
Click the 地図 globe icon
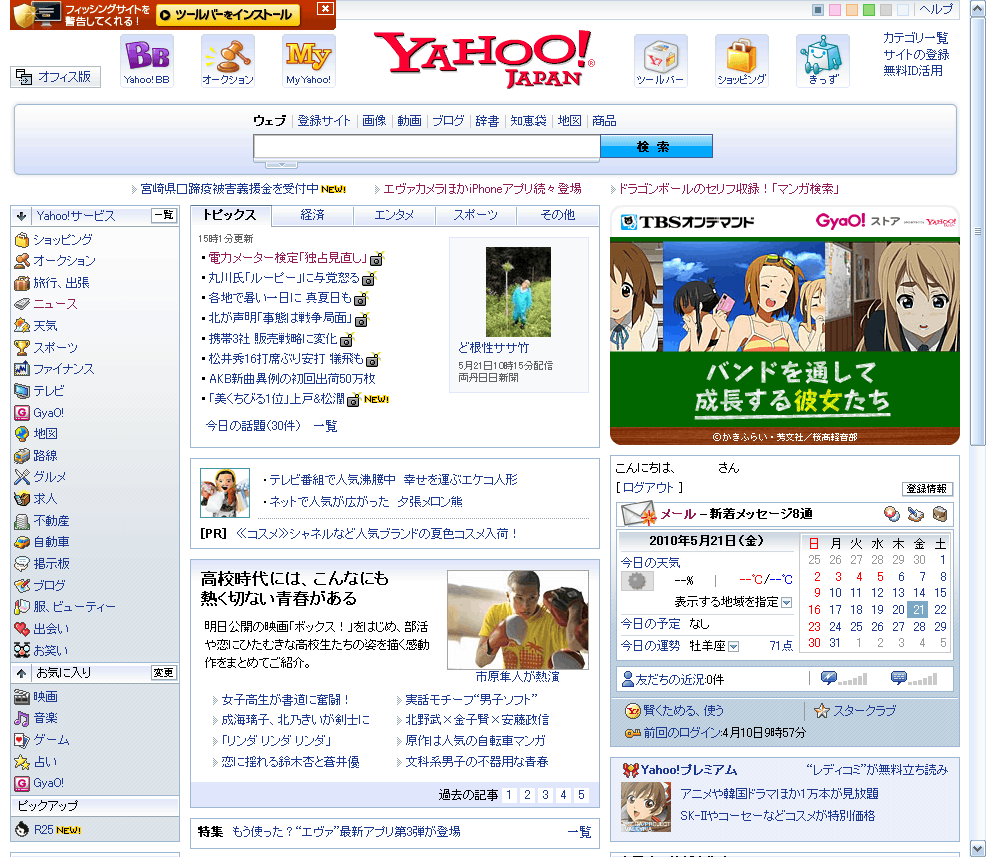pos(23,433)
